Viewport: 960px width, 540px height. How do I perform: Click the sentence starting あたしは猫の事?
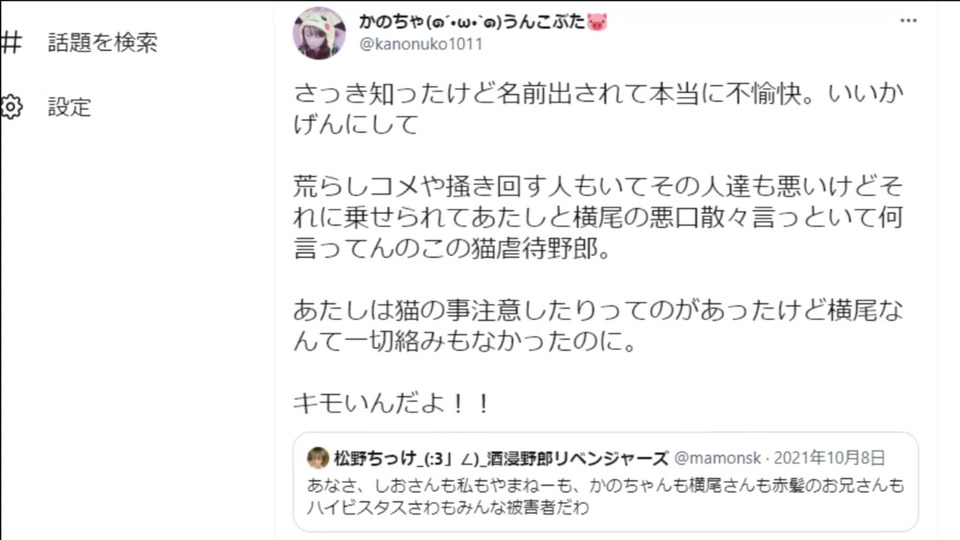[598, 326]
